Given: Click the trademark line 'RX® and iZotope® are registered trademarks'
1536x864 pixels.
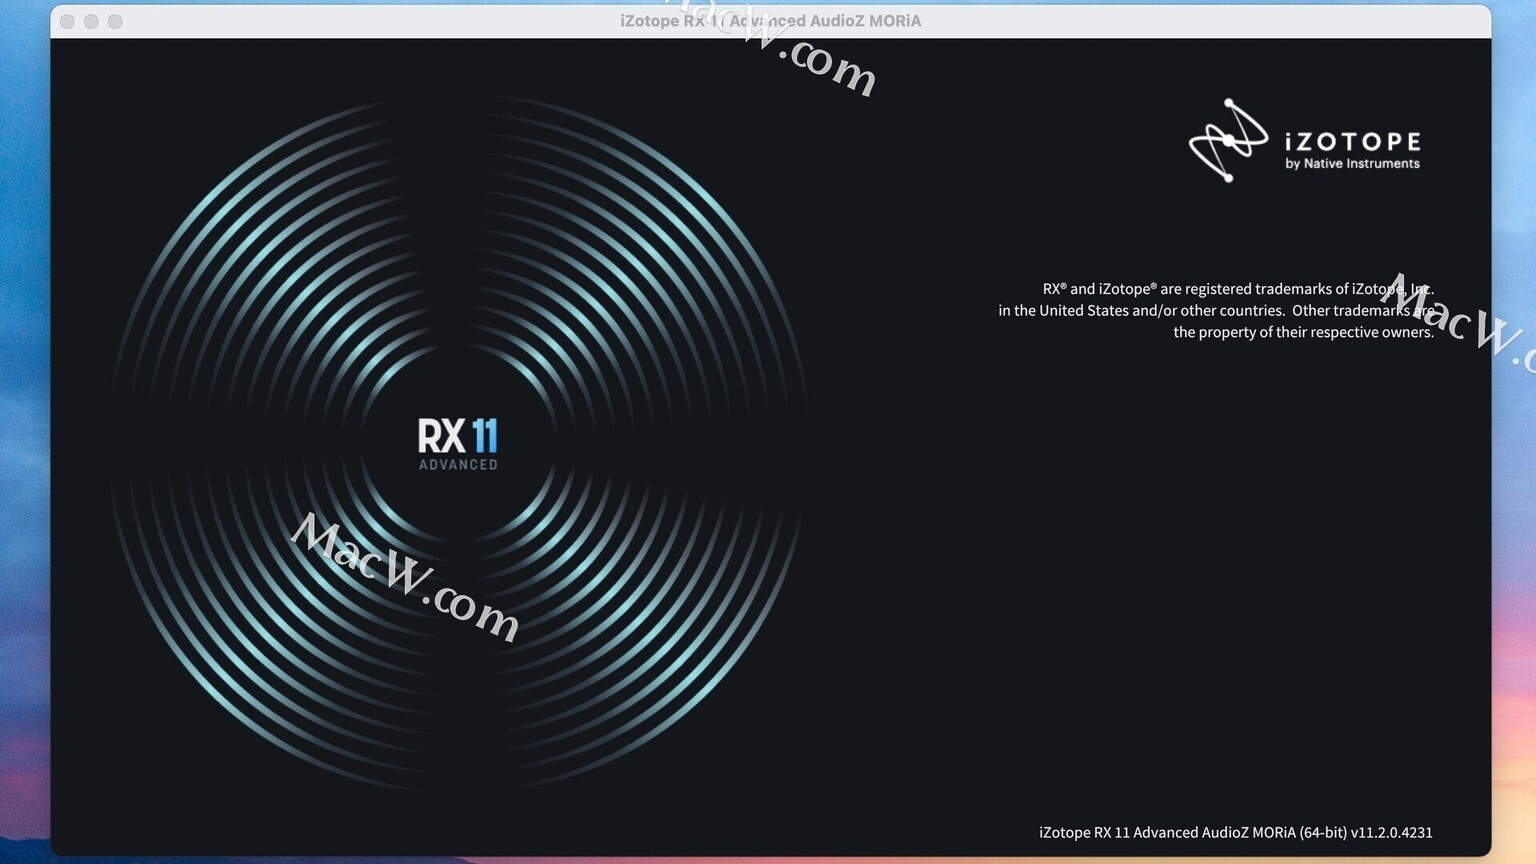Looking at the screenshot, I should pyautogui.click(x=1238, y=289).
